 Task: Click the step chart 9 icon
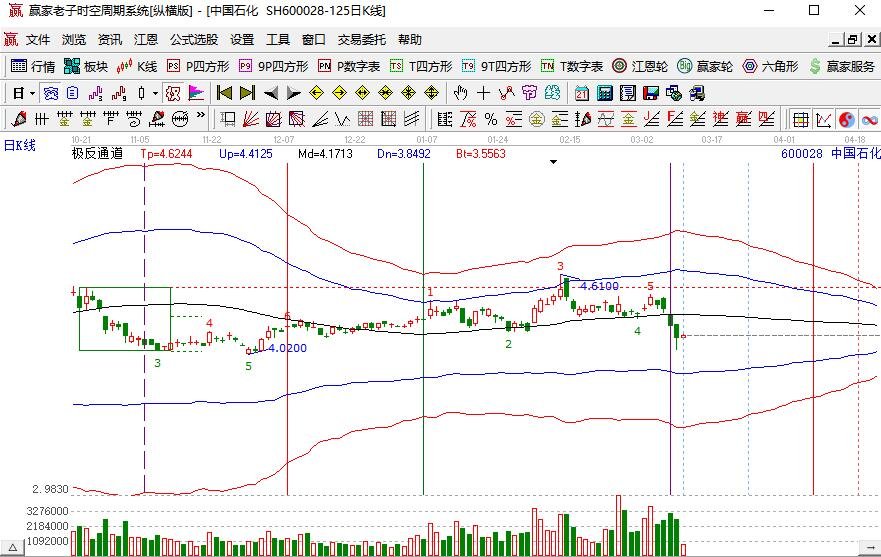pyautogui.click(x=119, y=93)
